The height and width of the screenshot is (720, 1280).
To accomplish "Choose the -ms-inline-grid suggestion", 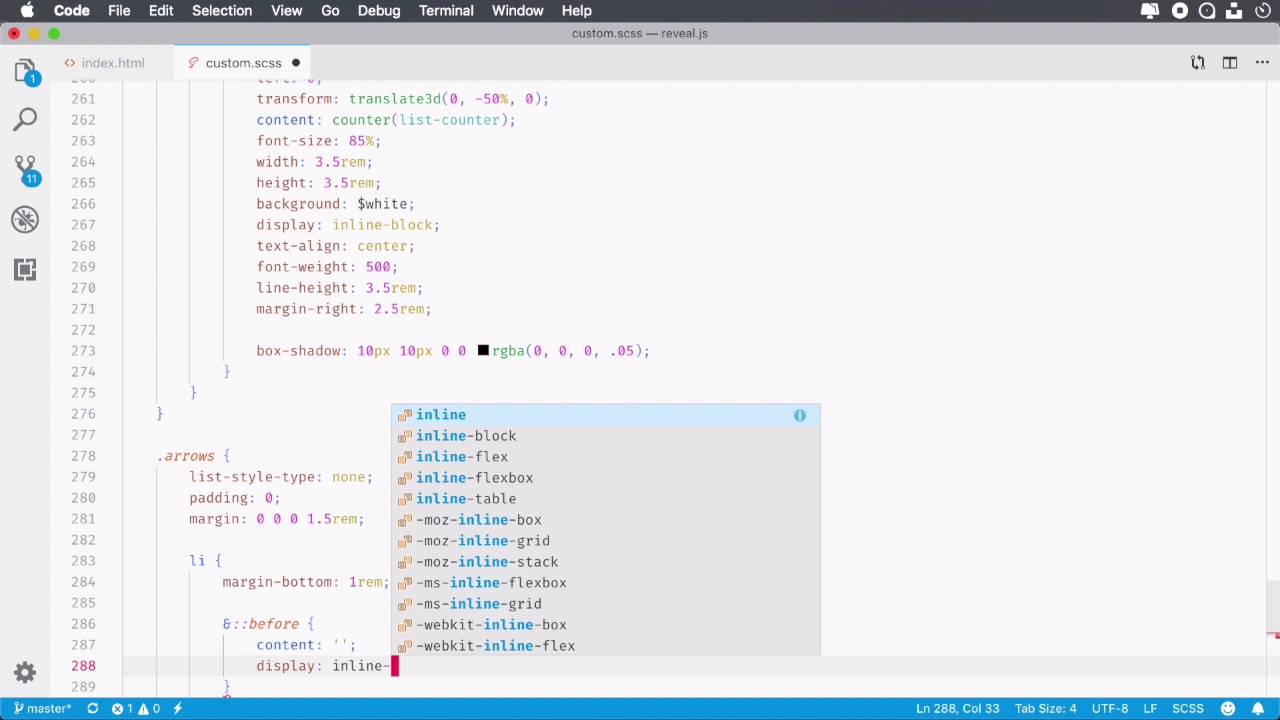I will click(605, 604).
